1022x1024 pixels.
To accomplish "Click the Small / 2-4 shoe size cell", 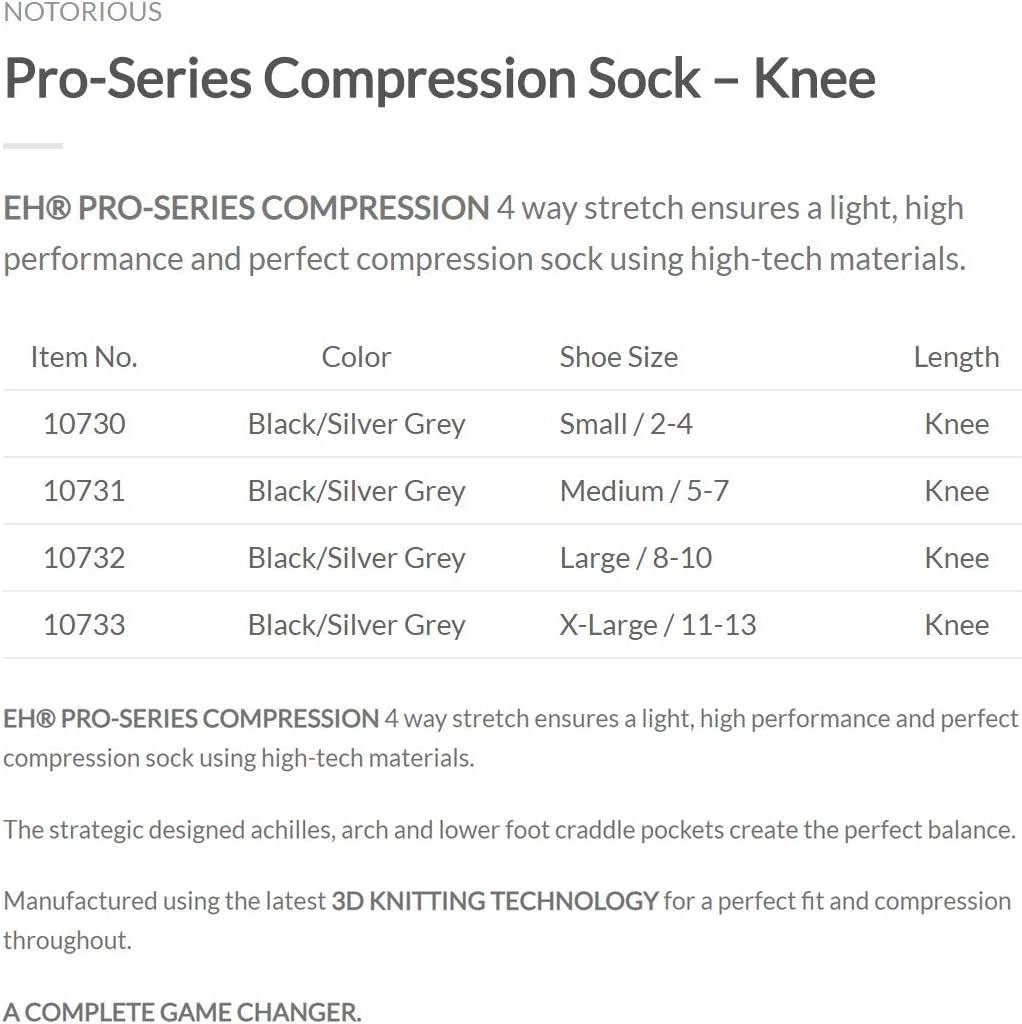I will pyautogui.click(x=626, y=424).
